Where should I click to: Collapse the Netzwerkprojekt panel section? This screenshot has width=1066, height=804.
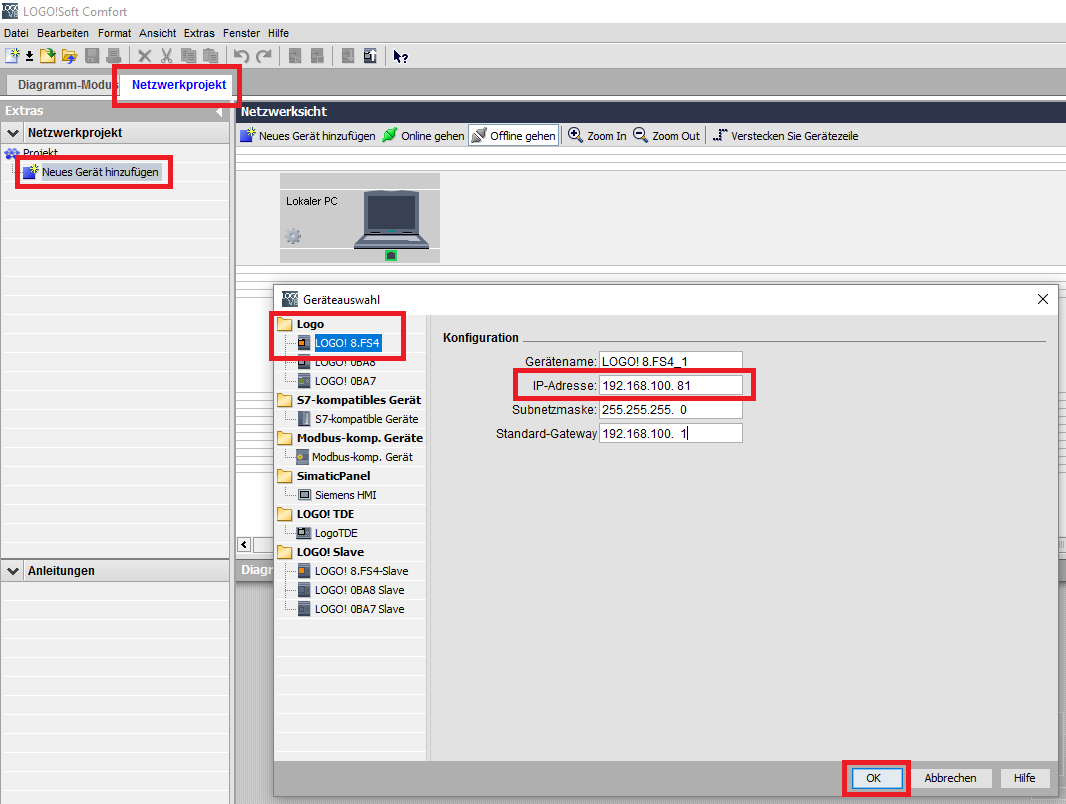tap(13, 133)
